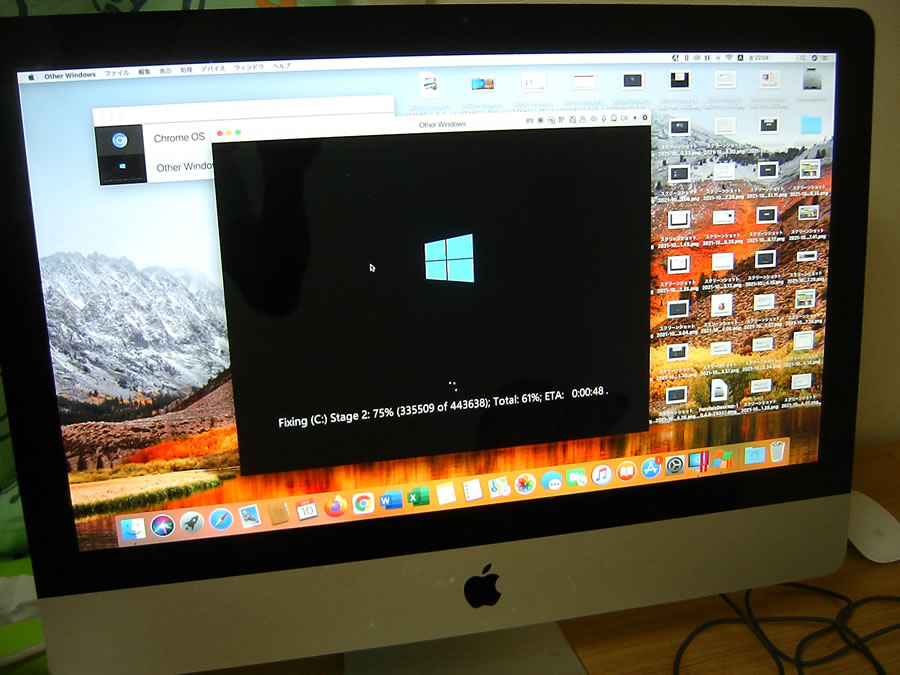Click the Windows VM icon in Dock
The height and width of the screenshot is (675, 900).
coord(722,459)
